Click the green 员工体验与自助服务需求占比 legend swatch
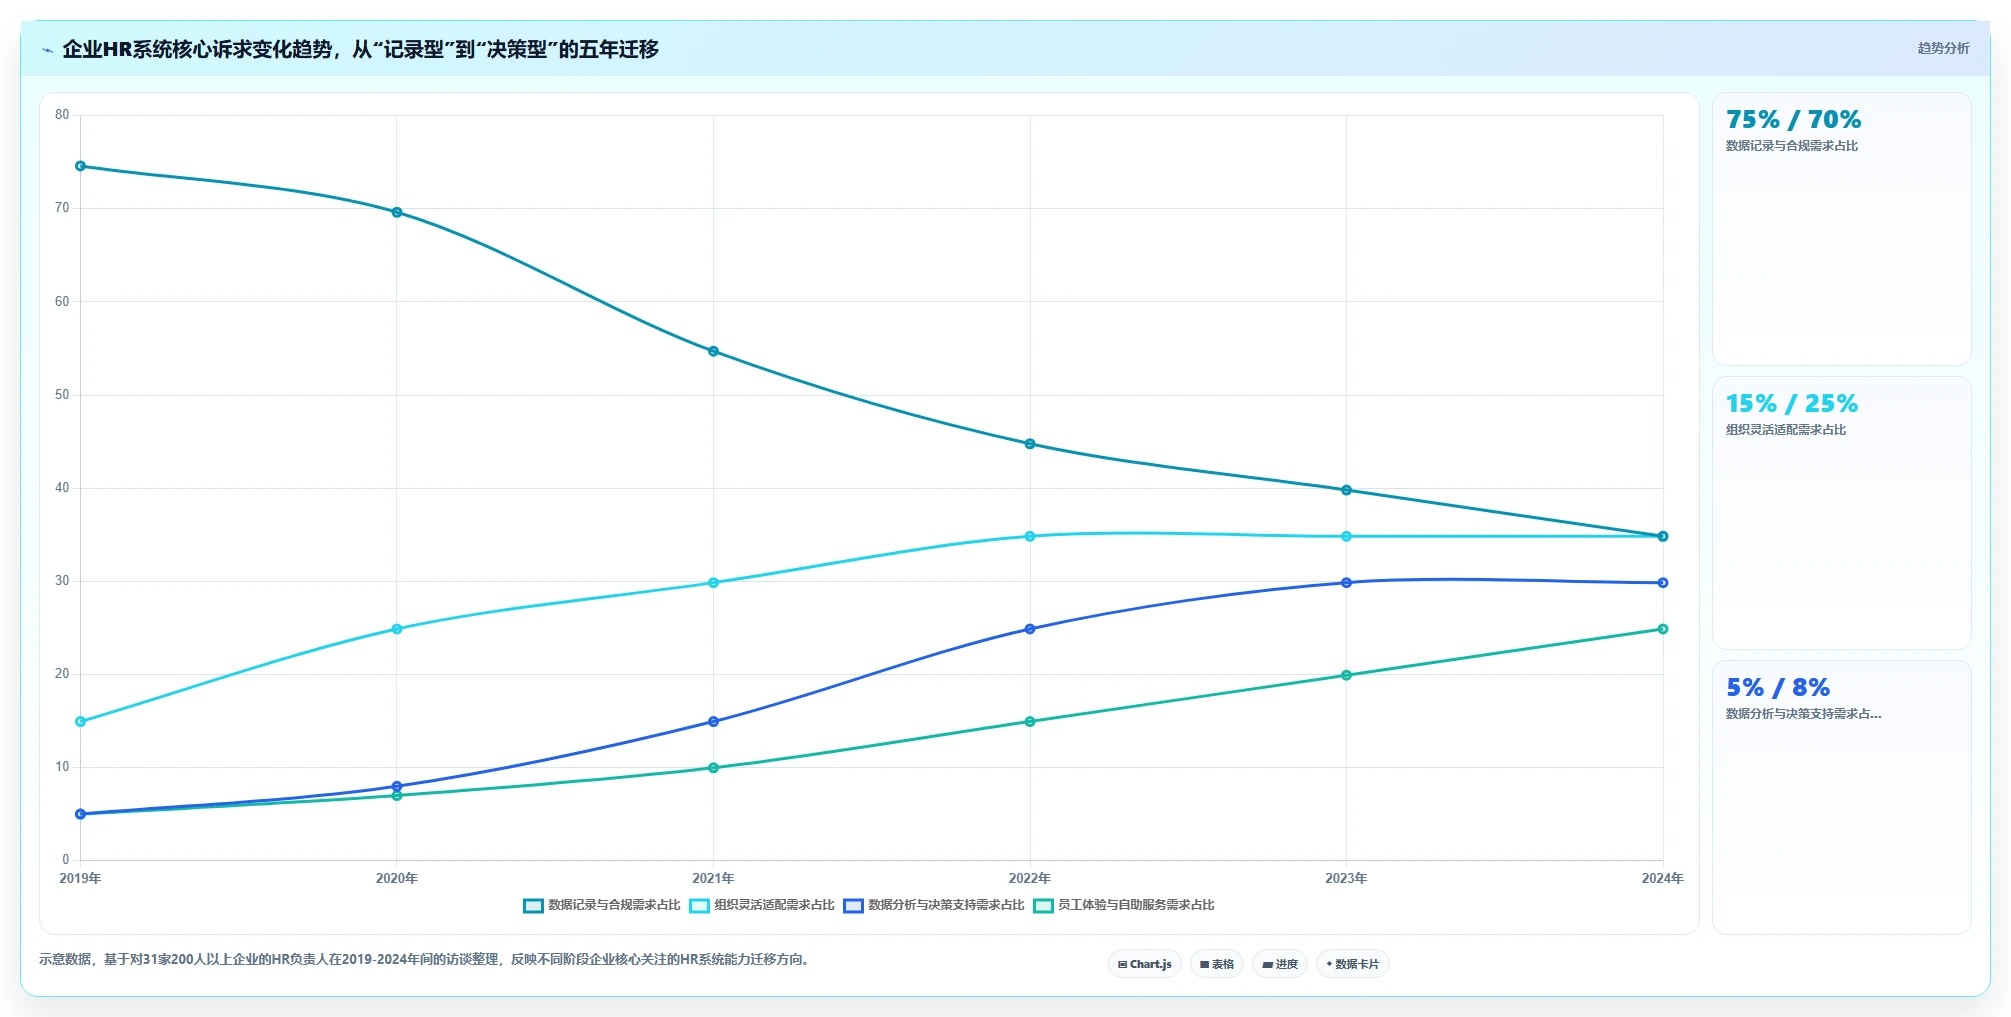2011x1017 pixels. click(1043, 906)
